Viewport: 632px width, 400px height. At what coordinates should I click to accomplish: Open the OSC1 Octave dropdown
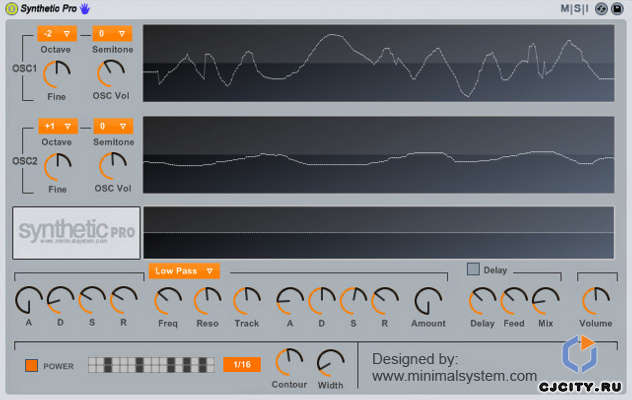tap(57, 33)
